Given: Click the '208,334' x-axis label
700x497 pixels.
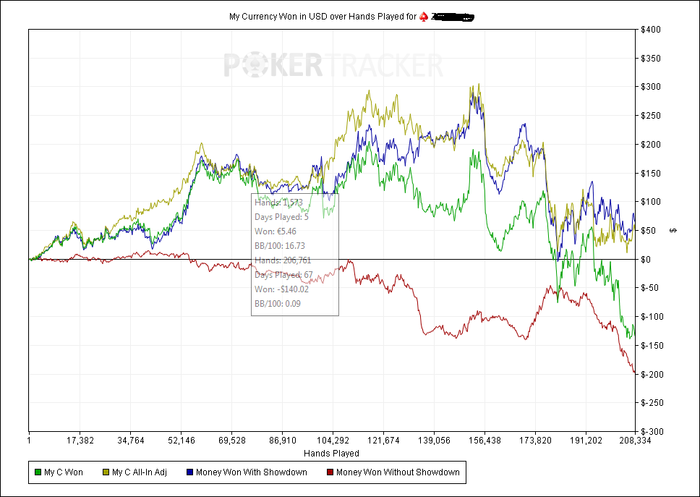Looking at the screenshot, I should point(635,441).
